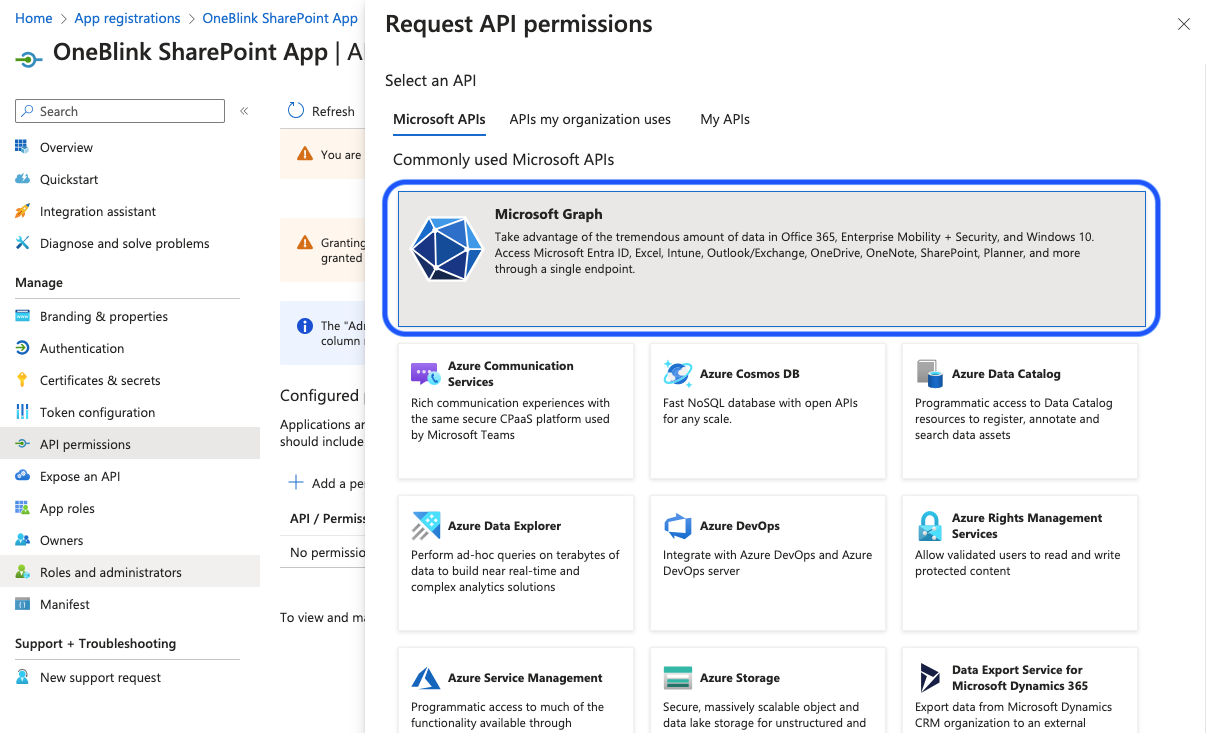Click the Expose an API cloud icon

[22, 476]
